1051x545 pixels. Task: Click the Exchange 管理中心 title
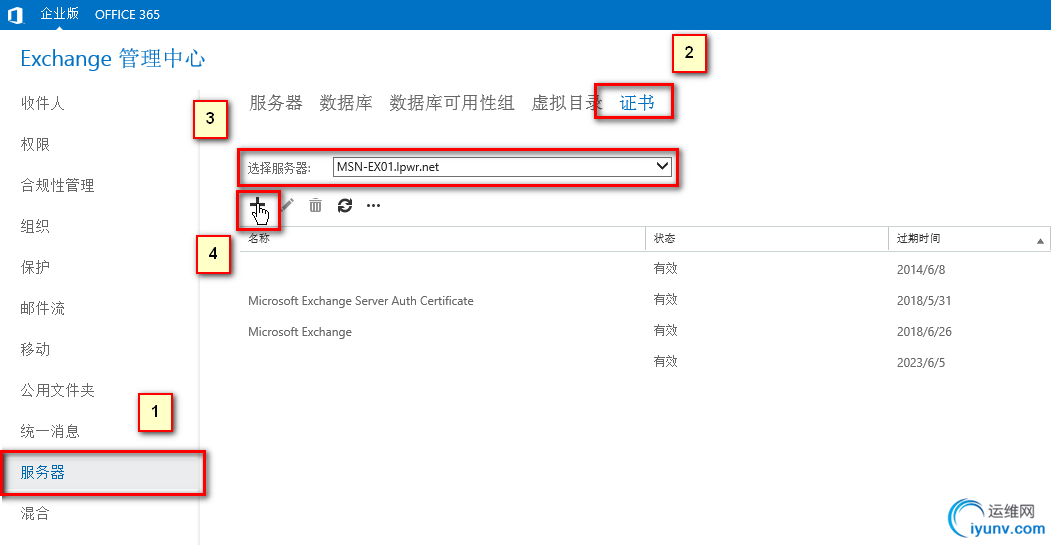[x=113, y=58]
